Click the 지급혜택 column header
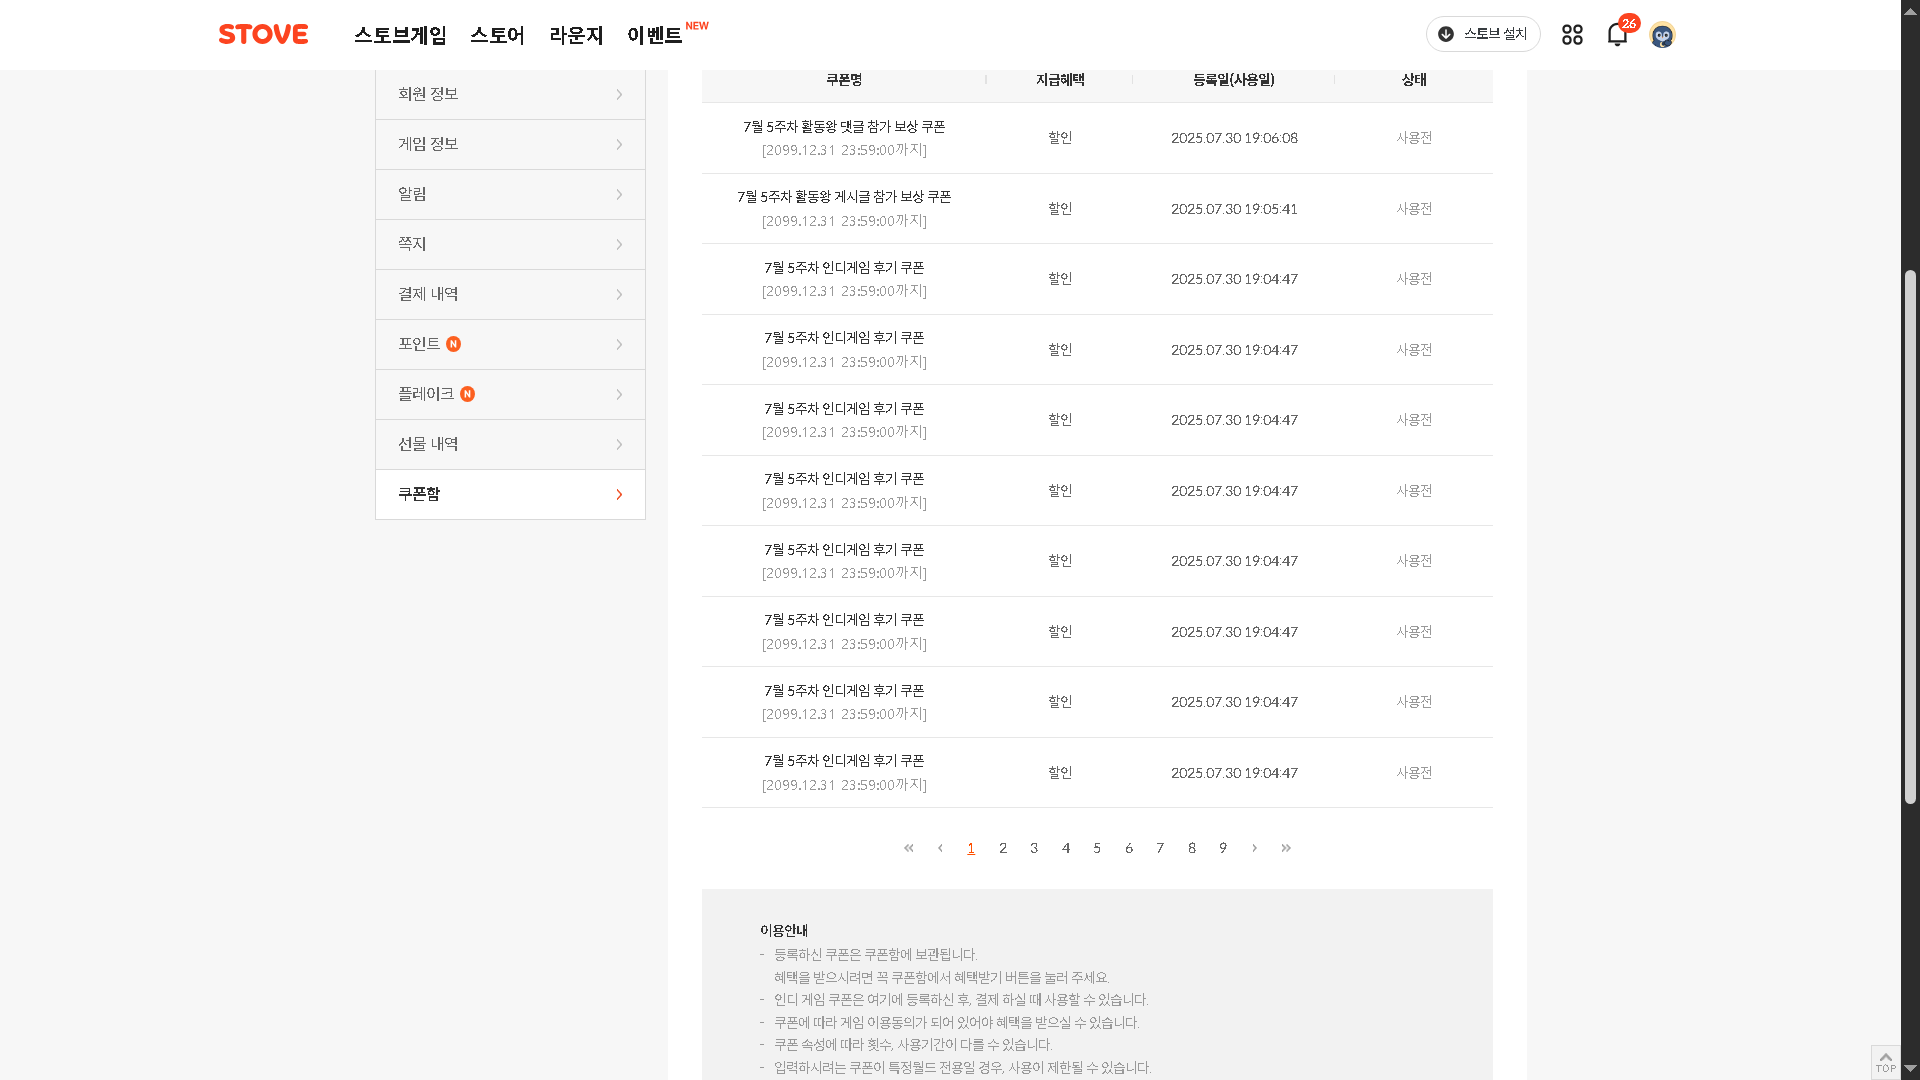 click(x=1060, y=80)
